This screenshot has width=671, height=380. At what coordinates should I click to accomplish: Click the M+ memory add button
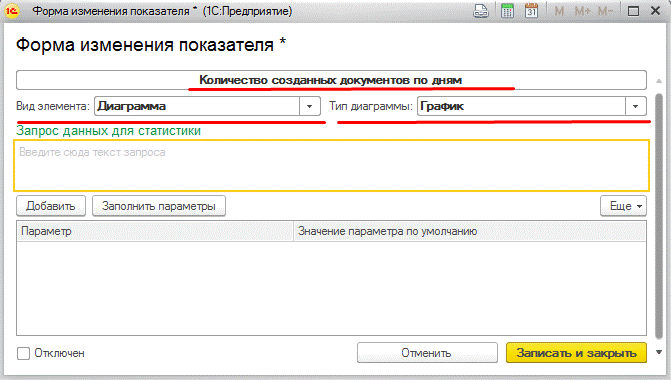point(582,11)
